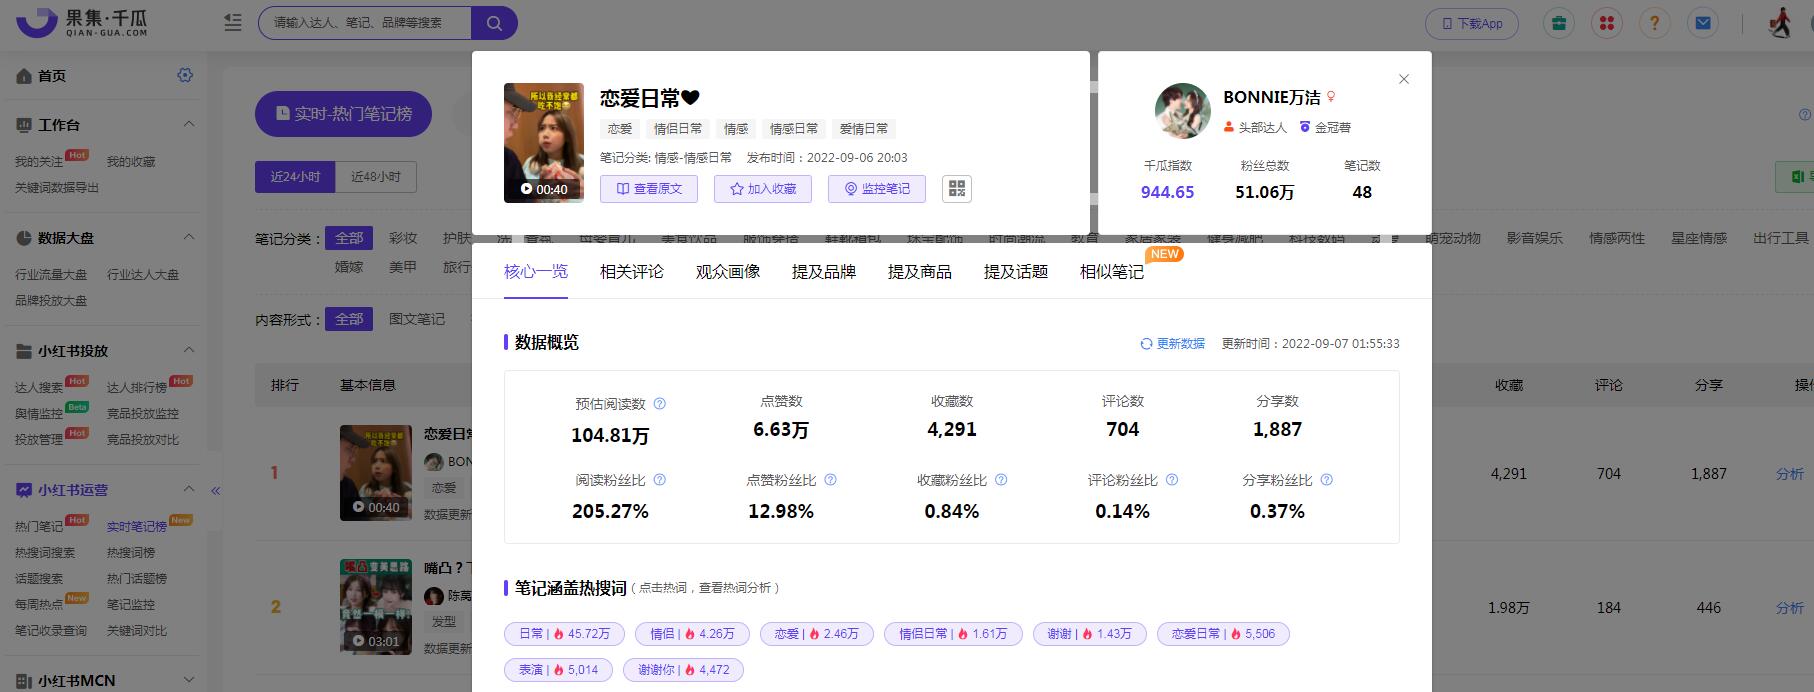
Task: Click the settings gear next to 首页
Action: pyautogui.click(x=185, y=75)
